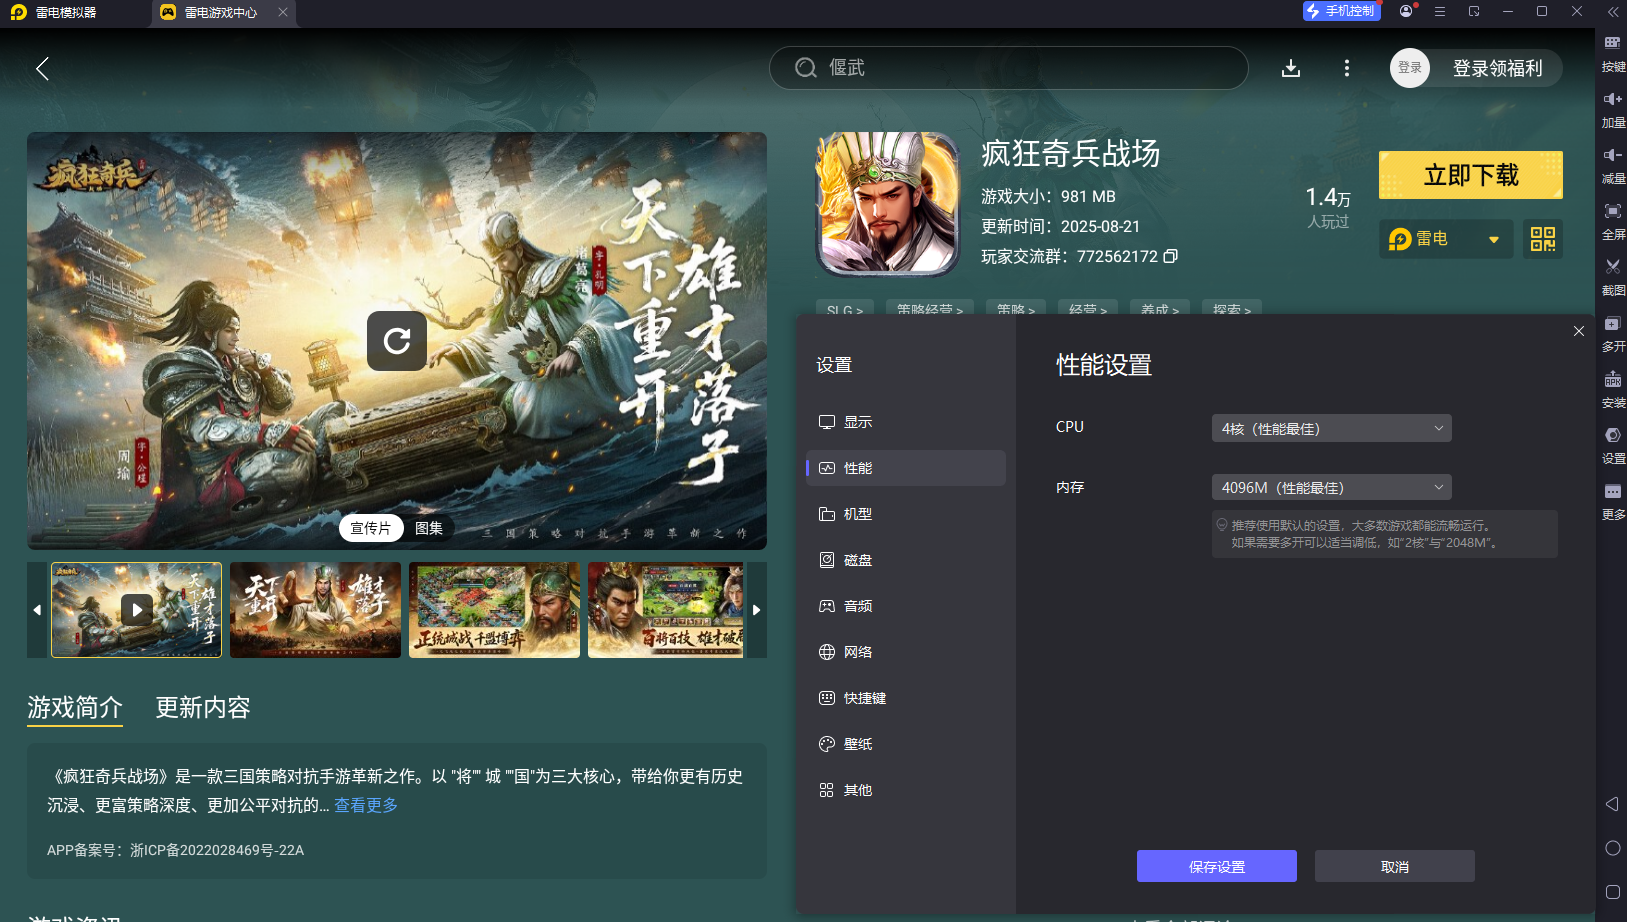Image resolution: width=1627 pixels, height=922 pixels.
Task: Expand the 内存 4096M dropdown
Action: coord(1331,487)
